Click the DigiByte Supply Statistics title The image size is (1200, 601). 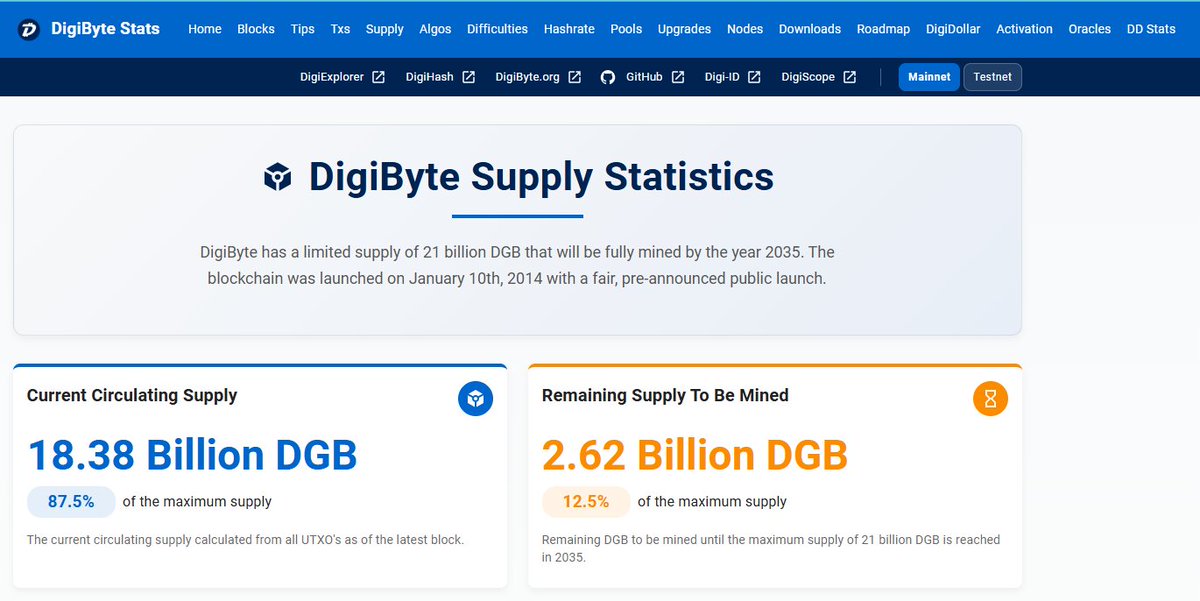tap(541, 177)
